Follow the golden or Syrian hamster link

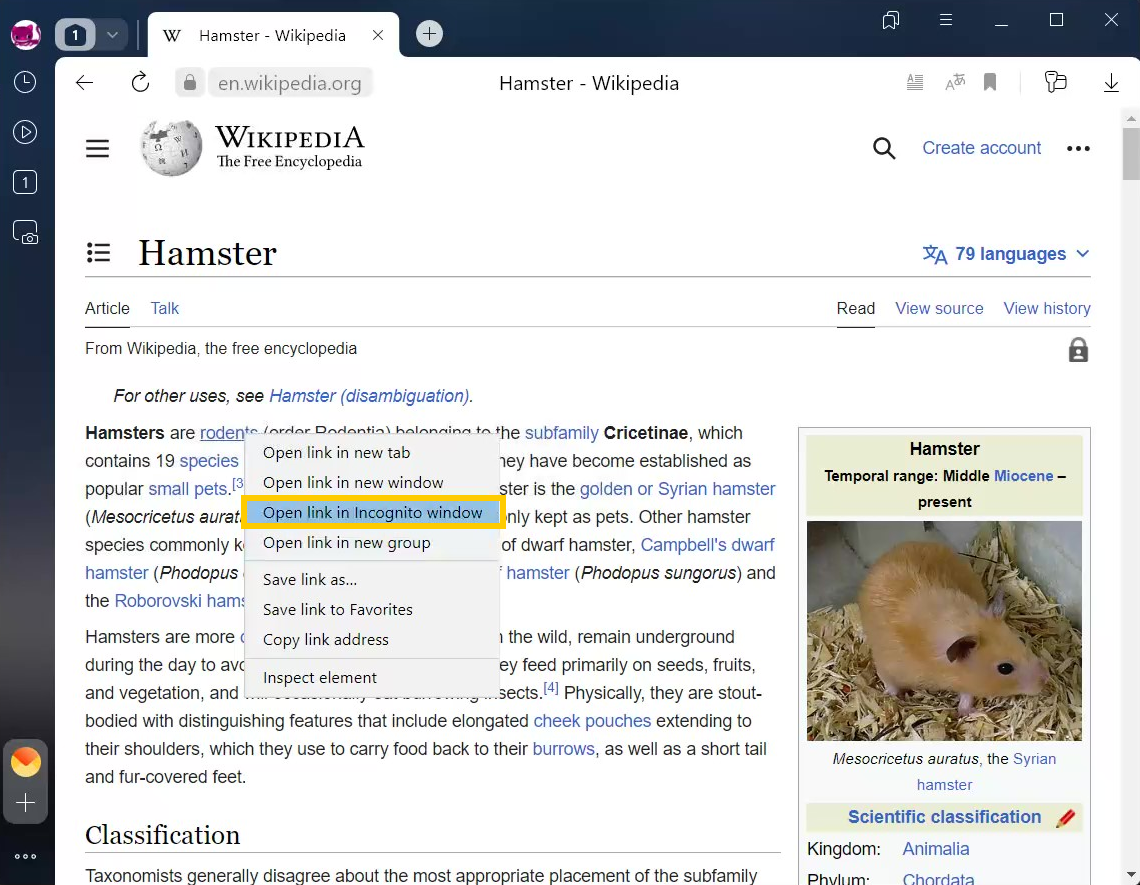[x=677, y=489]
